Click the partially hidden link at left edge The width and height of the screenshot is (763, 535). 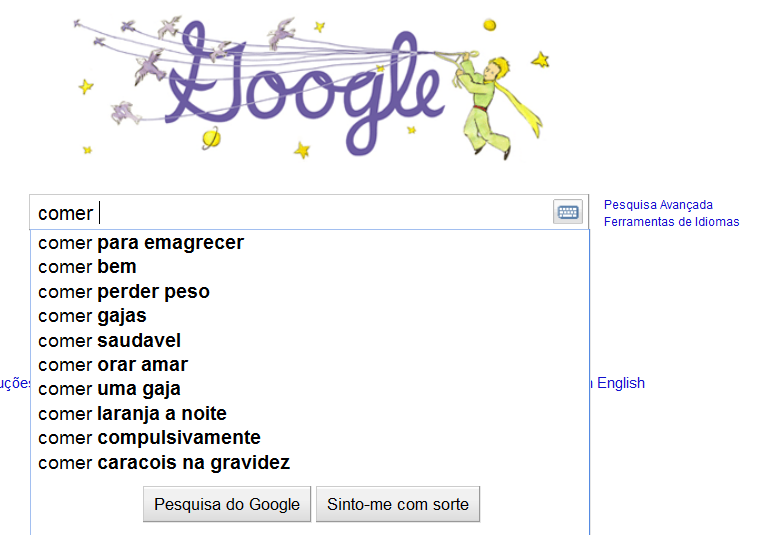tap(10, 383)
